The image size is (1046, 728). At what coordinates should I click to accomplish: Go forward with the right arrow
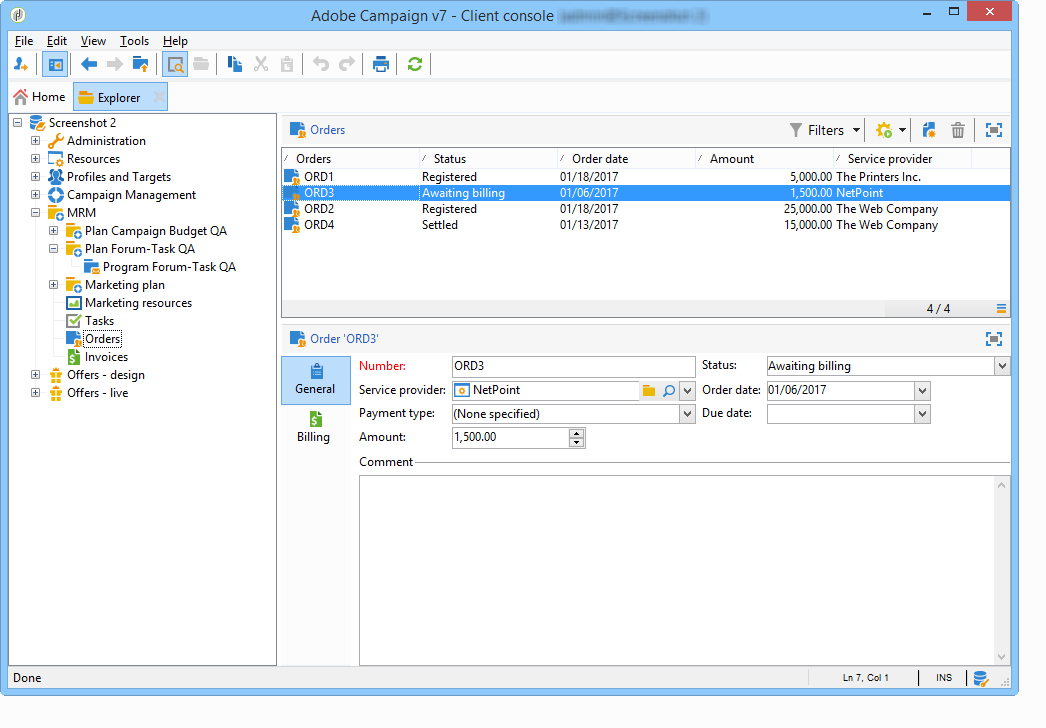[x=115, y=65]
